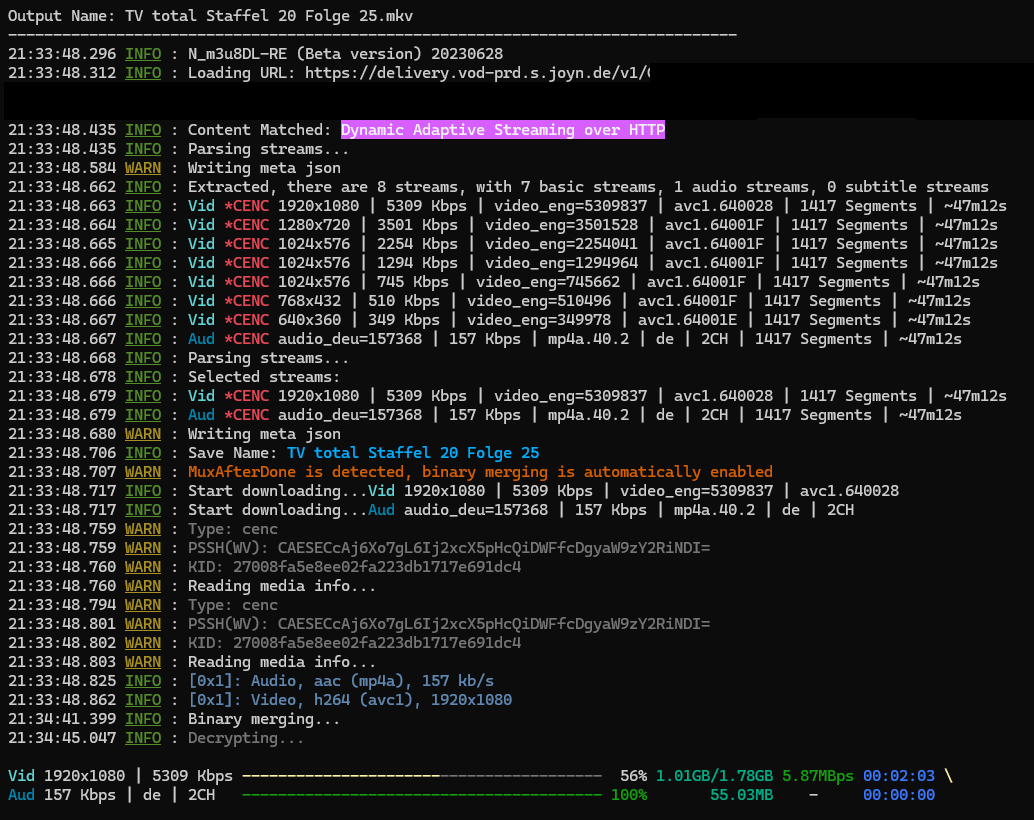1034x820 pixels.
Task: Click the 1.01GB/1.78GB download size
Action: pyautogui.click(x=714, y=776)
